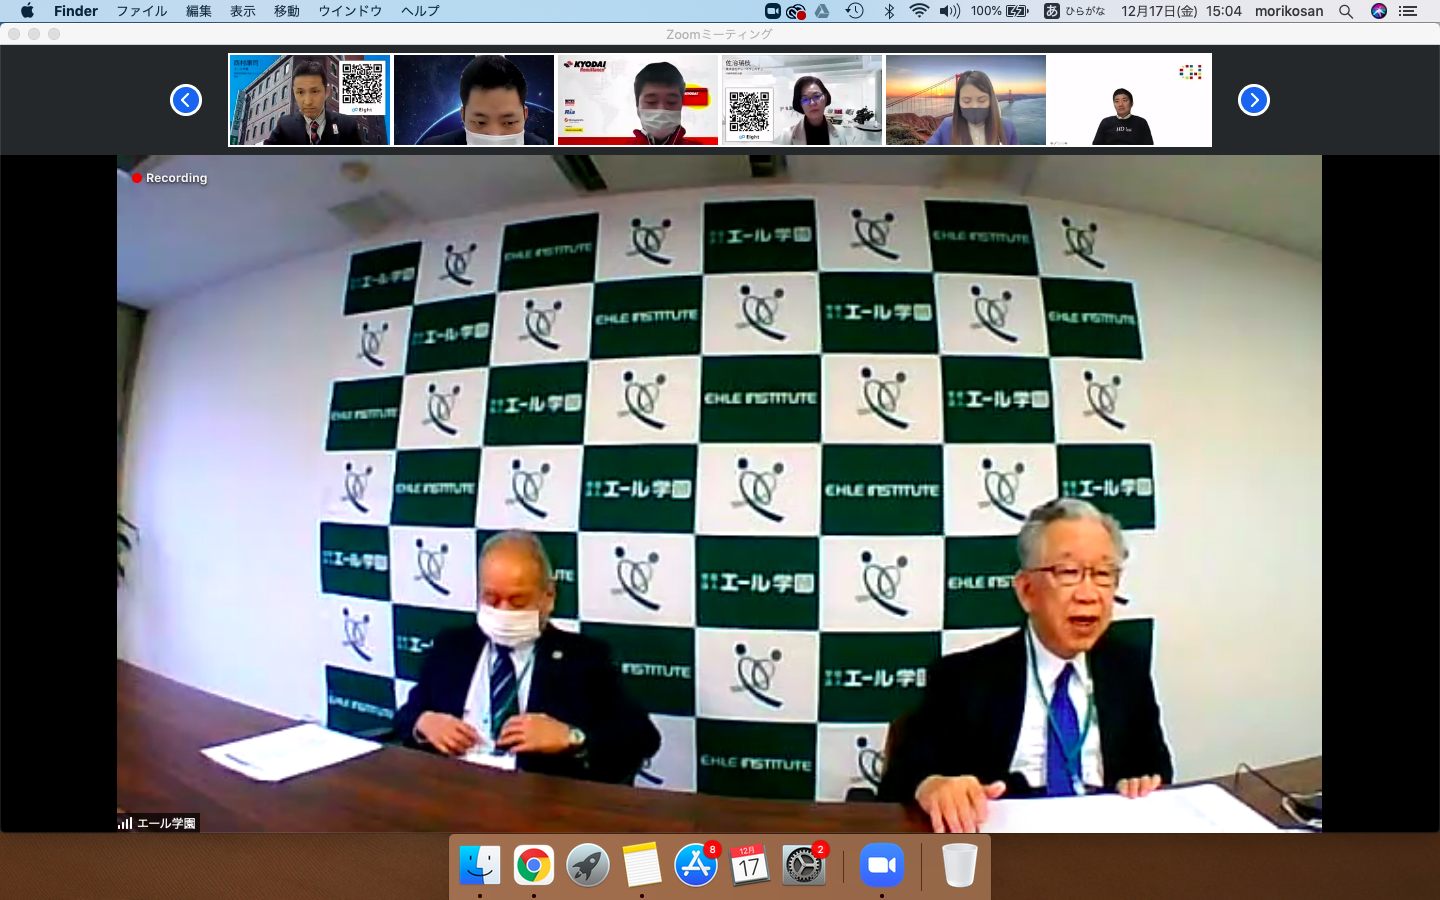The height and width of the screenshot is (900, 1440).
Task: Switch to Zoom app in Dock
Action: (882, 865)
